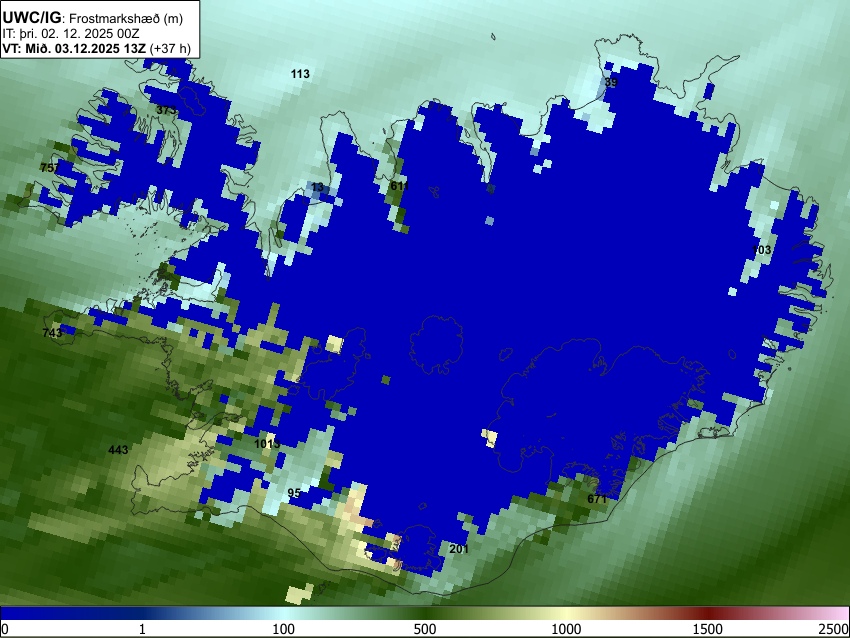Click the legend label 2500
Screen dimensions: 850x638
click(x=834, y=629)
